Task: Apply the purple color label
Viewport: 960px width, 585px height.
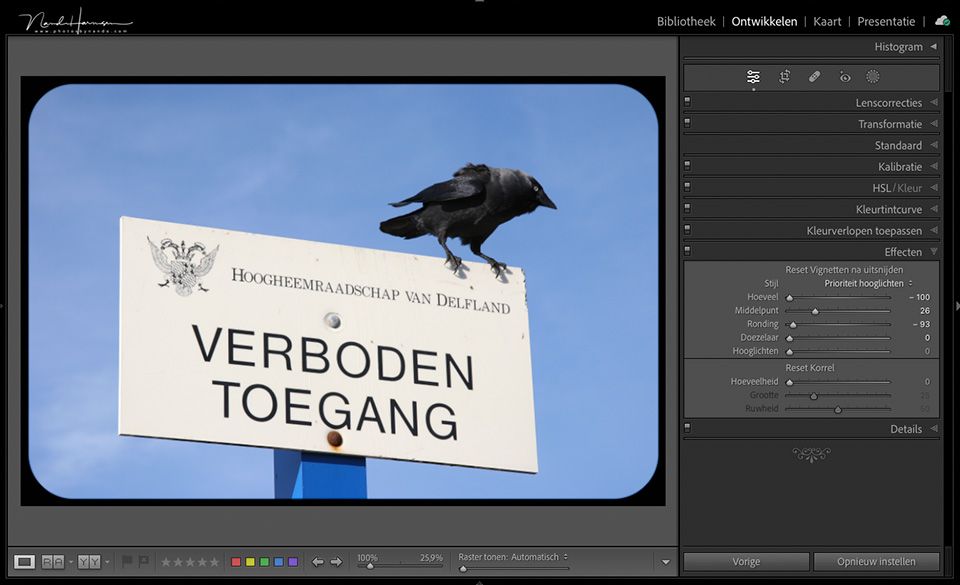Action: [x=293, y=562]
